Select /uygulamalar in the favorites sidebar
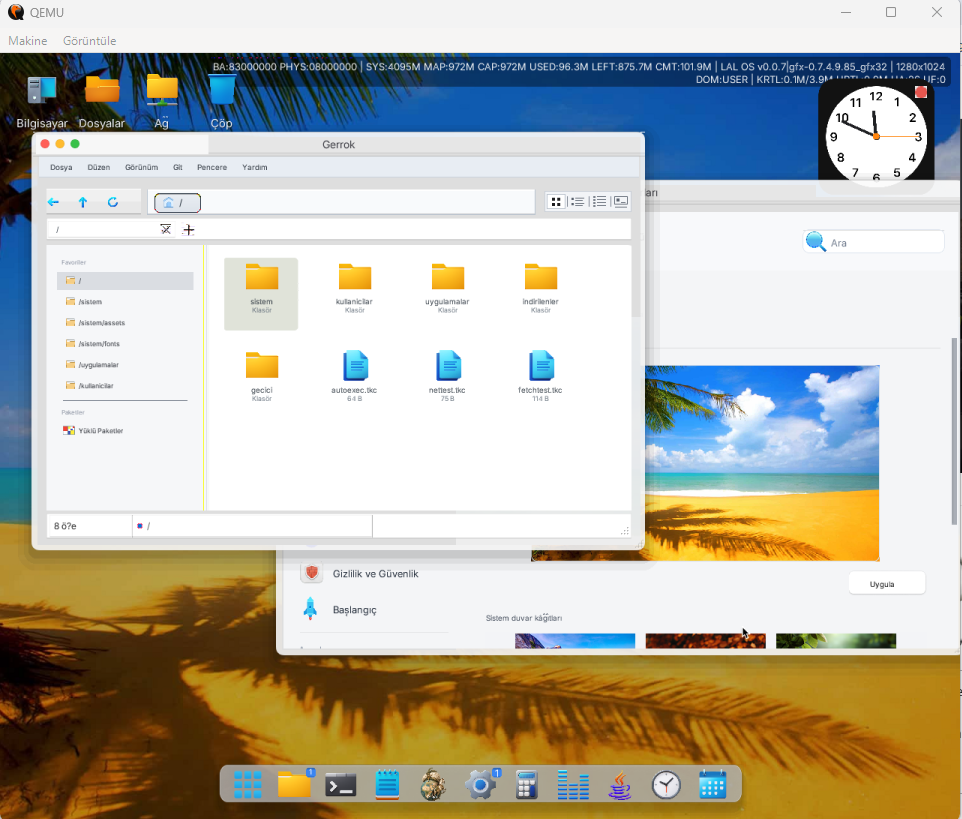 pyautogui.click(x=125, y=364)
